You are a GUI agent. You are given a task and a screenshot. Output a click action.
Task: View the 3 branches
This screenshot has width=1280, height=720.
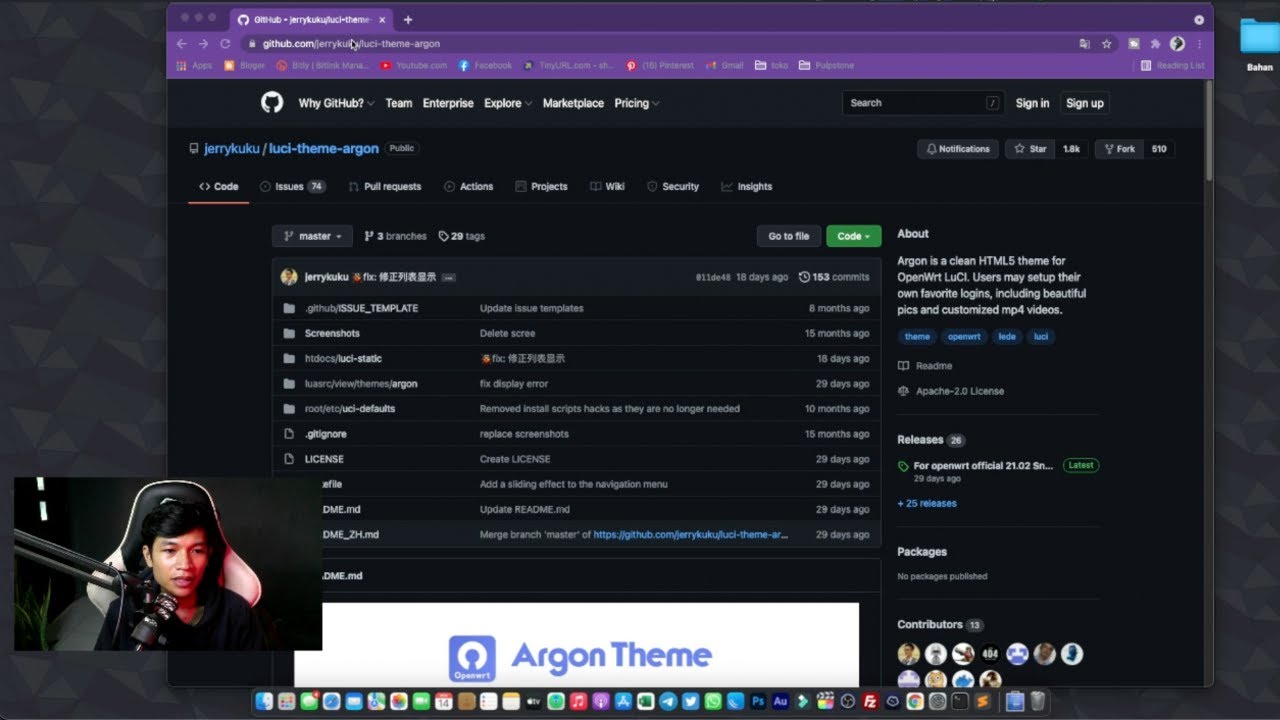(396, 236)
